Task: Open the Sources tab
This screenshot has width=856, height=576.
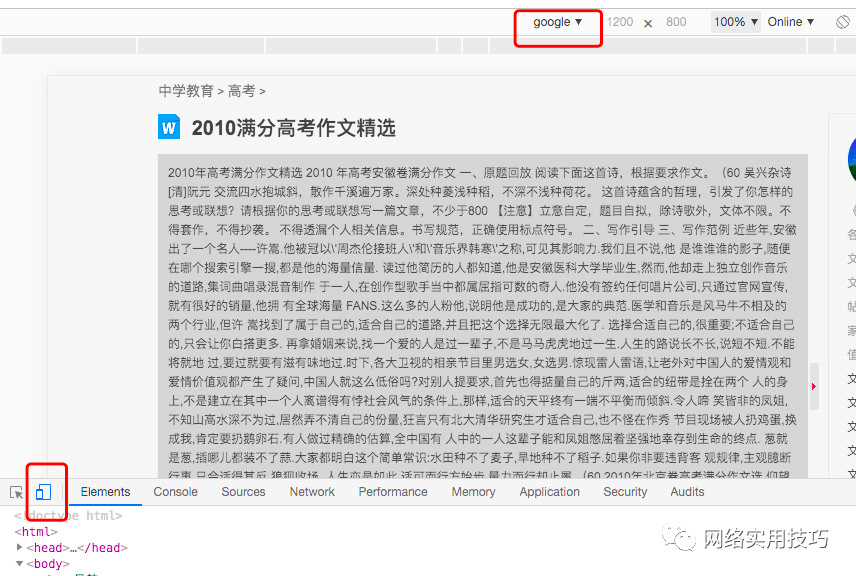Action: coord(243,492)
